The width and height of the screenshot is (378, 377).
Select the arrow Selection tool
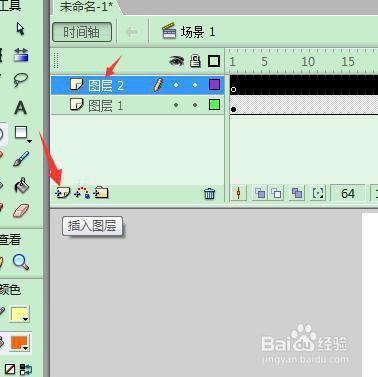pyautogui.click(x=20, y=29)
